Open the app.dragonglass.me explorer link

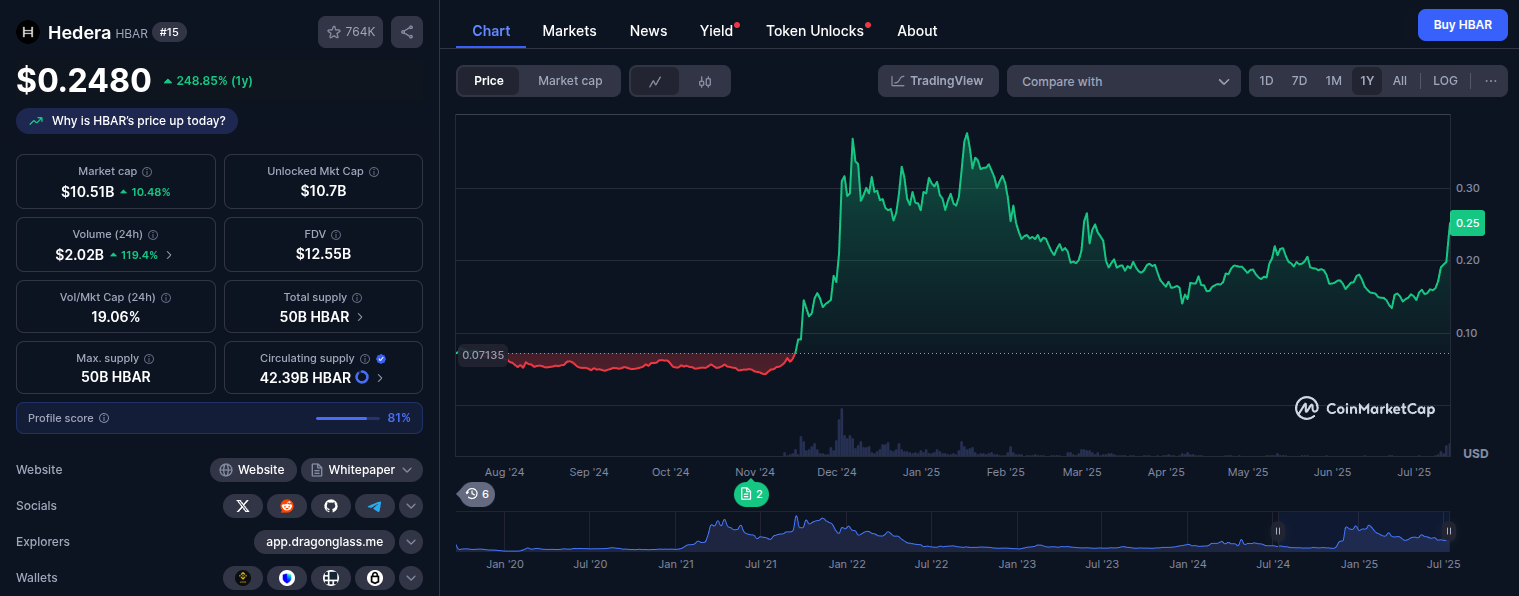pyautogui.click(x=324, y=542)
